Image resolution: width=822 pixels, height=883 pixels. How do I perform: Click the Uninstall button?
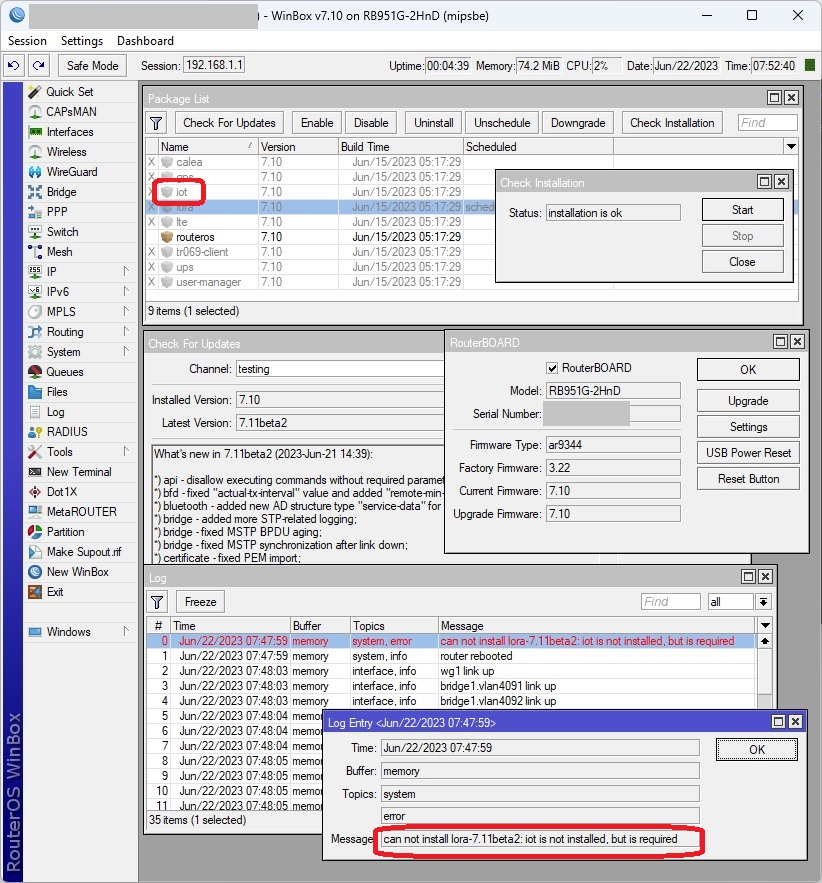(x=434, y=123)
